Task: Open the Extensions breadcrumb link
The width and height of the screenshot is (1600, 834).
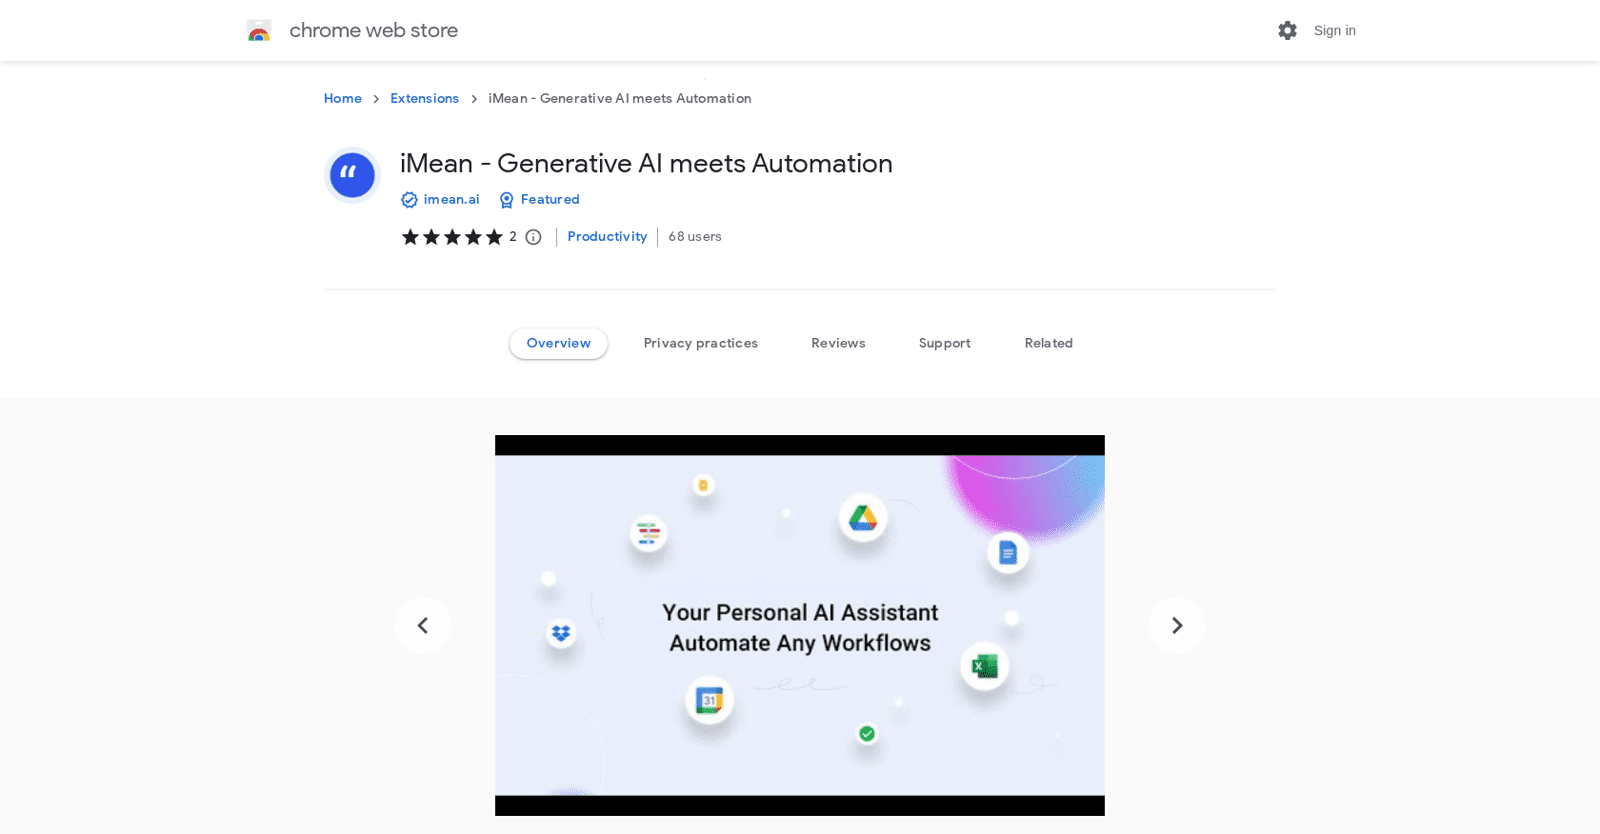Action: 424,98
